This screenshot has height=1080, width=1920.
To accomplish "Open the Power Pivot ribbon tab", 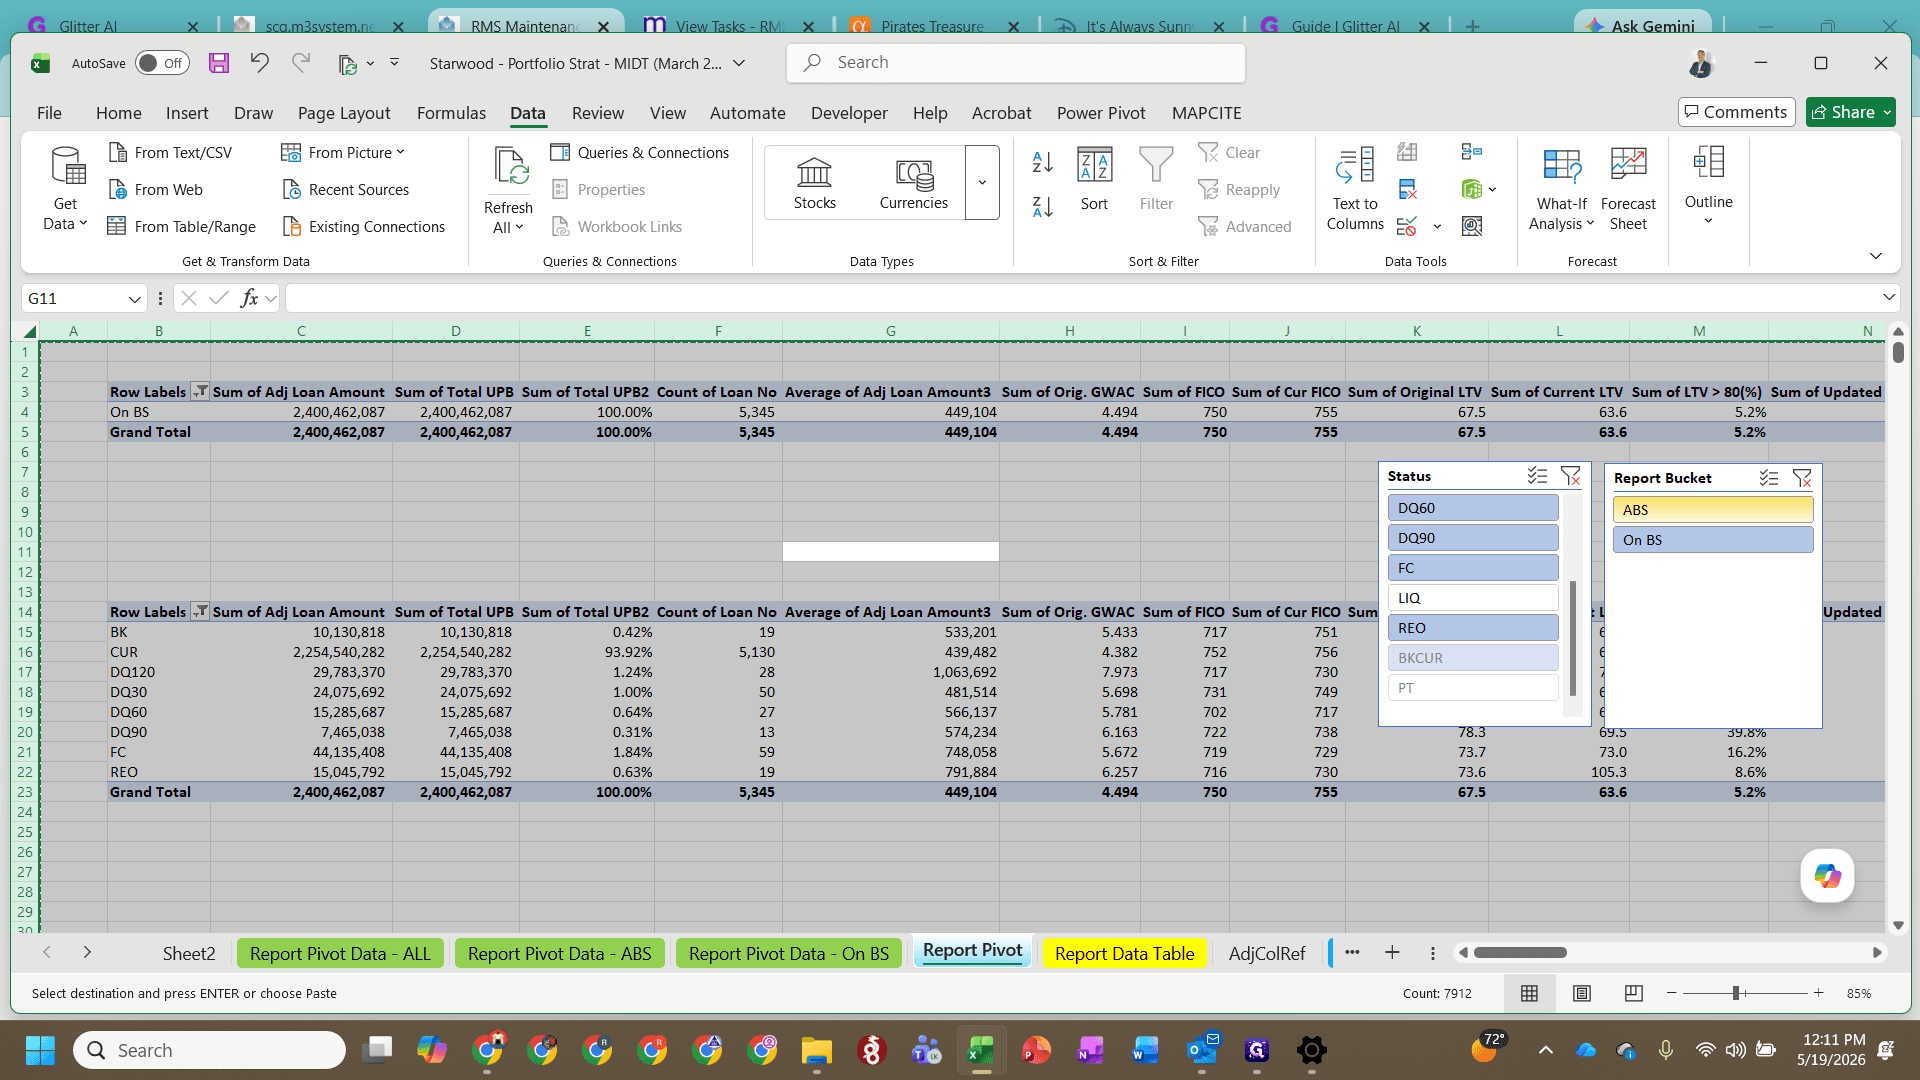I will [x=1101, y=113].
